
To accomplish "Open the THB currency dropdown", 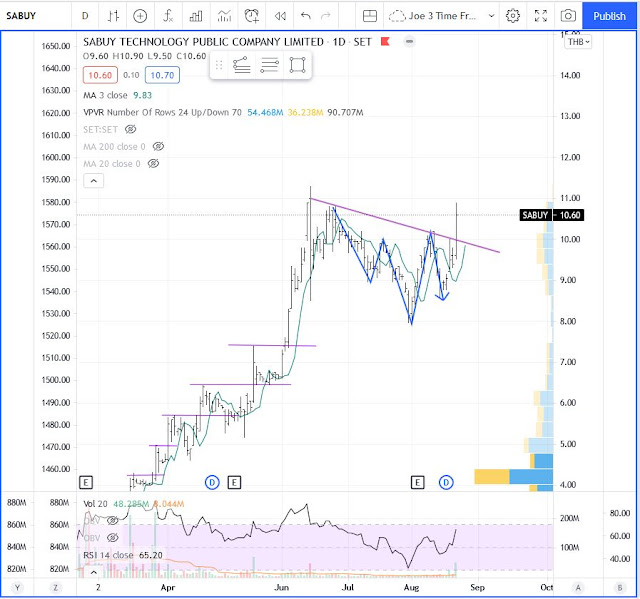I will (x=578, y=42).
